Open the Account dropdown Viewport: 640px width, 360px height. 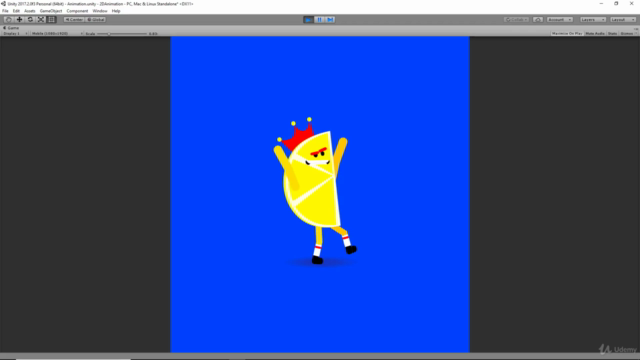[x=560, y=20]
